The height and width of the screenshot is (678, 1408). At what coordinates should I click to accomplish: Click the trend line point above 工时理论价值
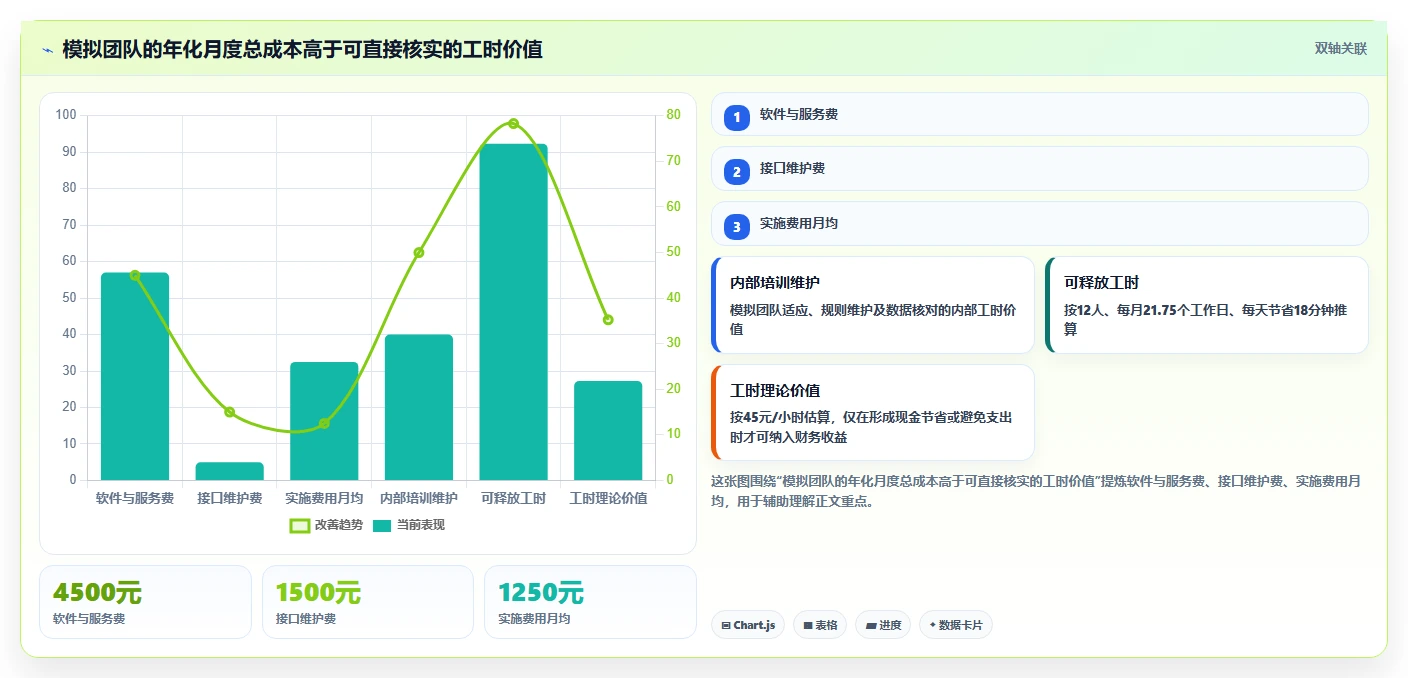(x=608, y=320)
